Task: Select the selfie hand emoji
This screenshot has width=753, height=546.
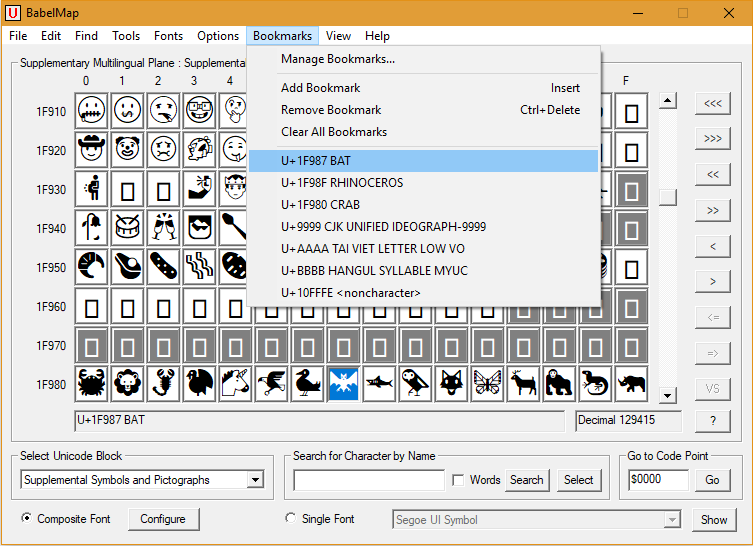Action: click(199, 189)
